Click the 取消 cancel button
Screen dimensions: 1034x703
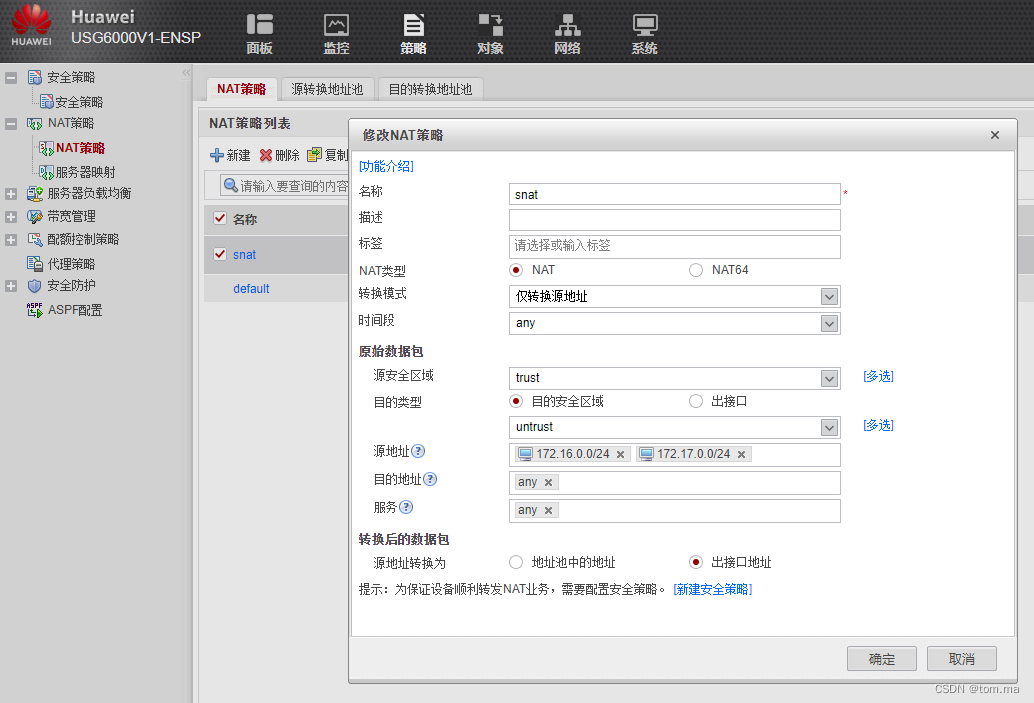pos(961,659)
